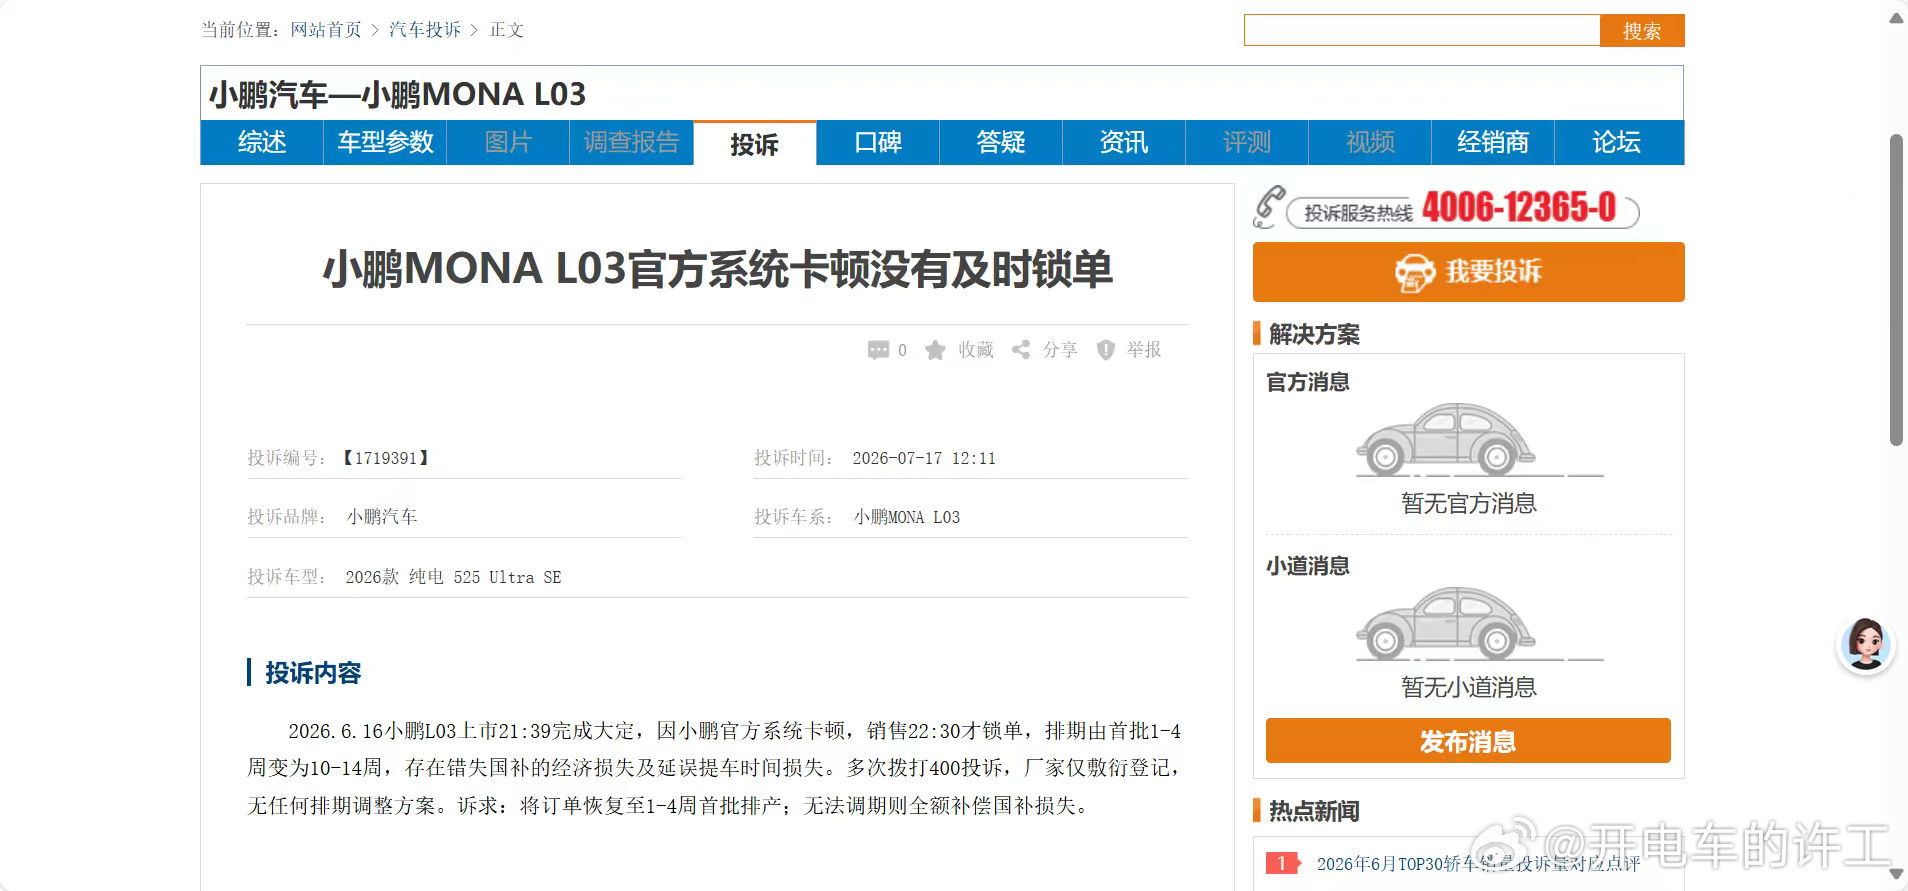Click the star favorite icon
This screenshot has width=1908, height=891.
point(935,350)
